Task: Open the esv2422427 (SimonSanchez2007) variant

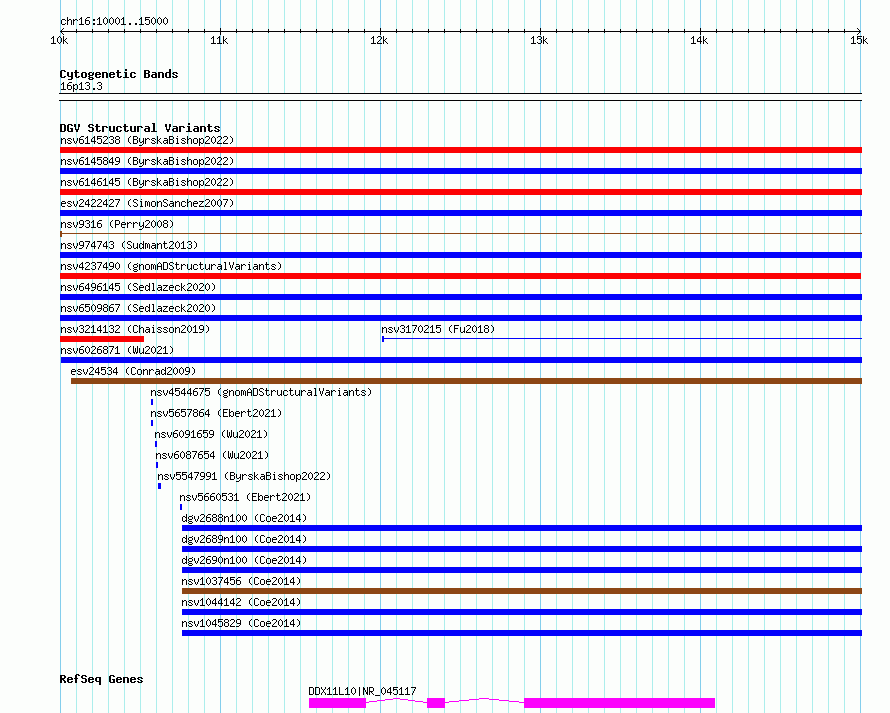Action: coord(147,203)
